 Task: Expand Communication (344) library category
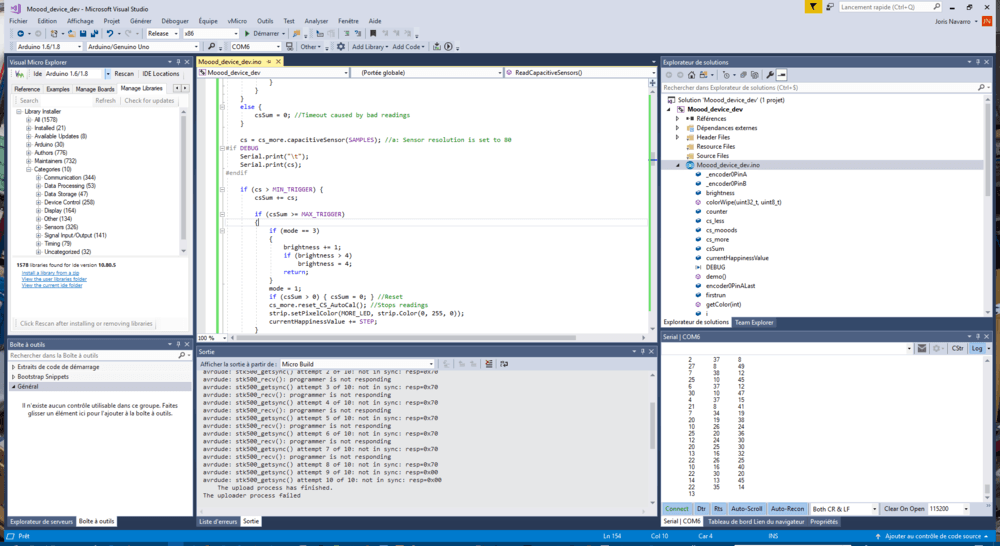[x=38, y=178]
